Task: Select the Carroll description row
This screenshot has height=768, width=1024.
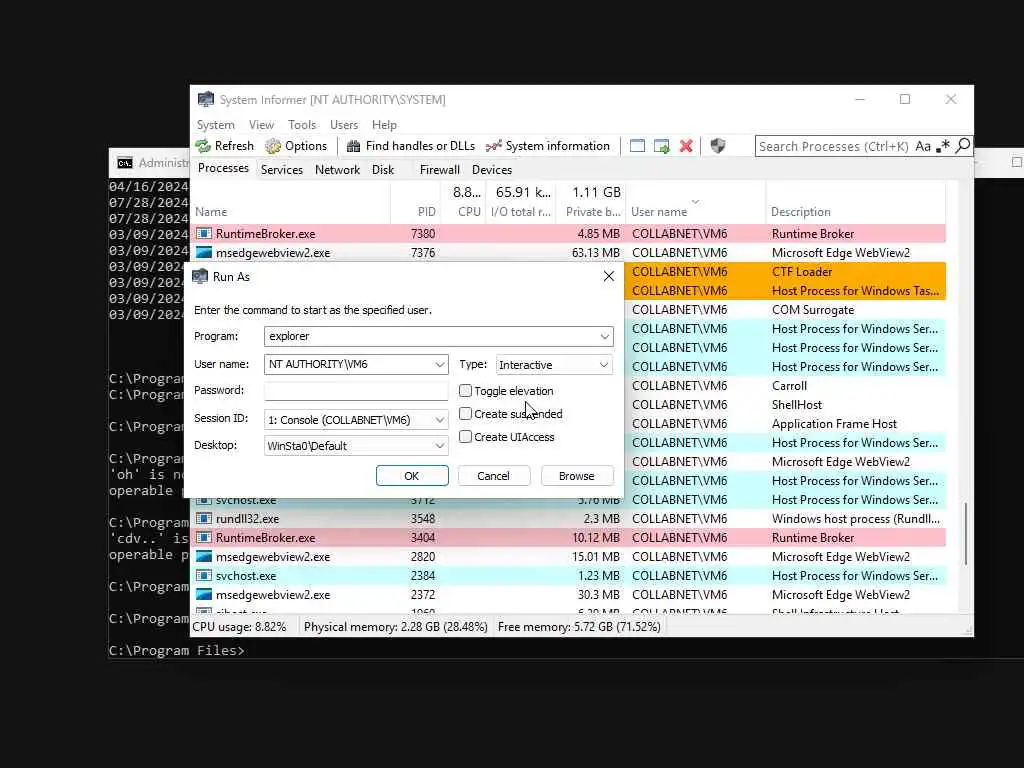Action: [785, 386]
